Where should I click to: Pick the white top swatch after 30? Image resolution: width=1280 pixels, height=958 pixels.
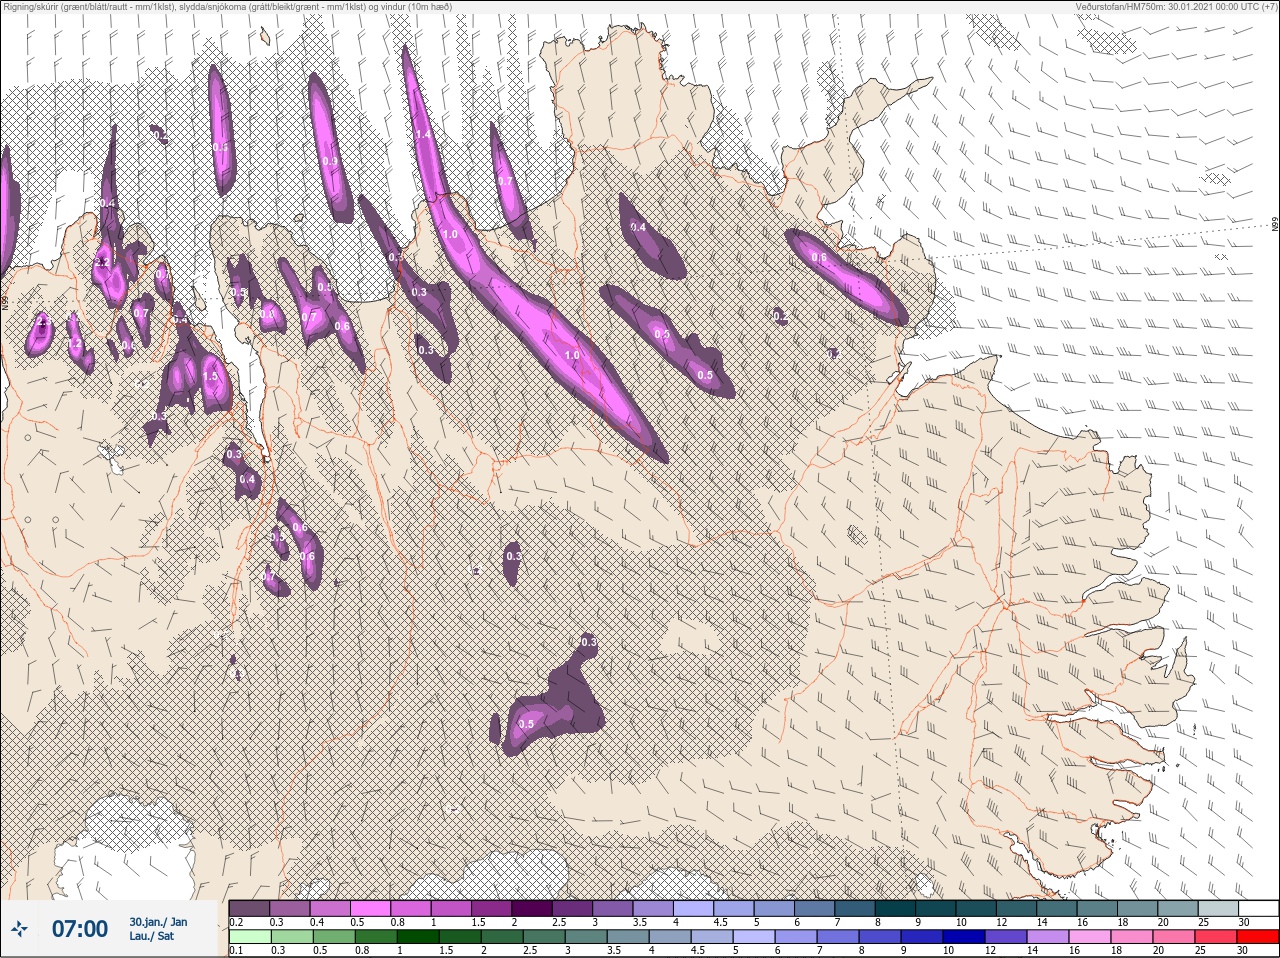pyautogui.click(x=1258, y=908)
